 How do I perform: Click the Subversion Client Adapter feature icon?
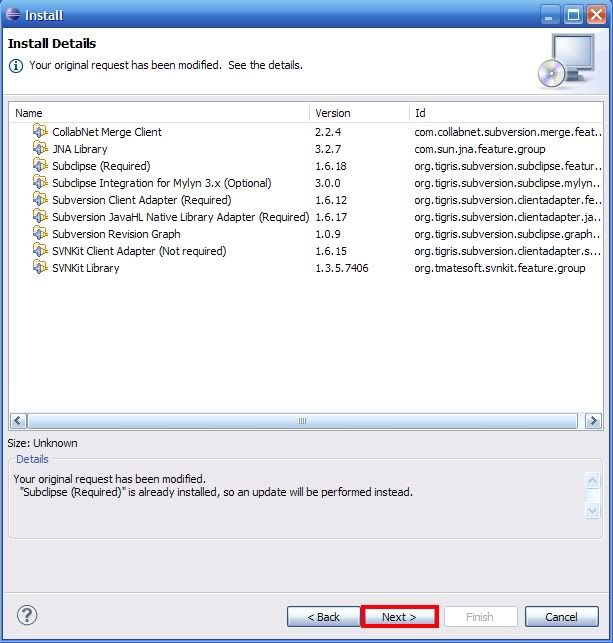(40, 200)
